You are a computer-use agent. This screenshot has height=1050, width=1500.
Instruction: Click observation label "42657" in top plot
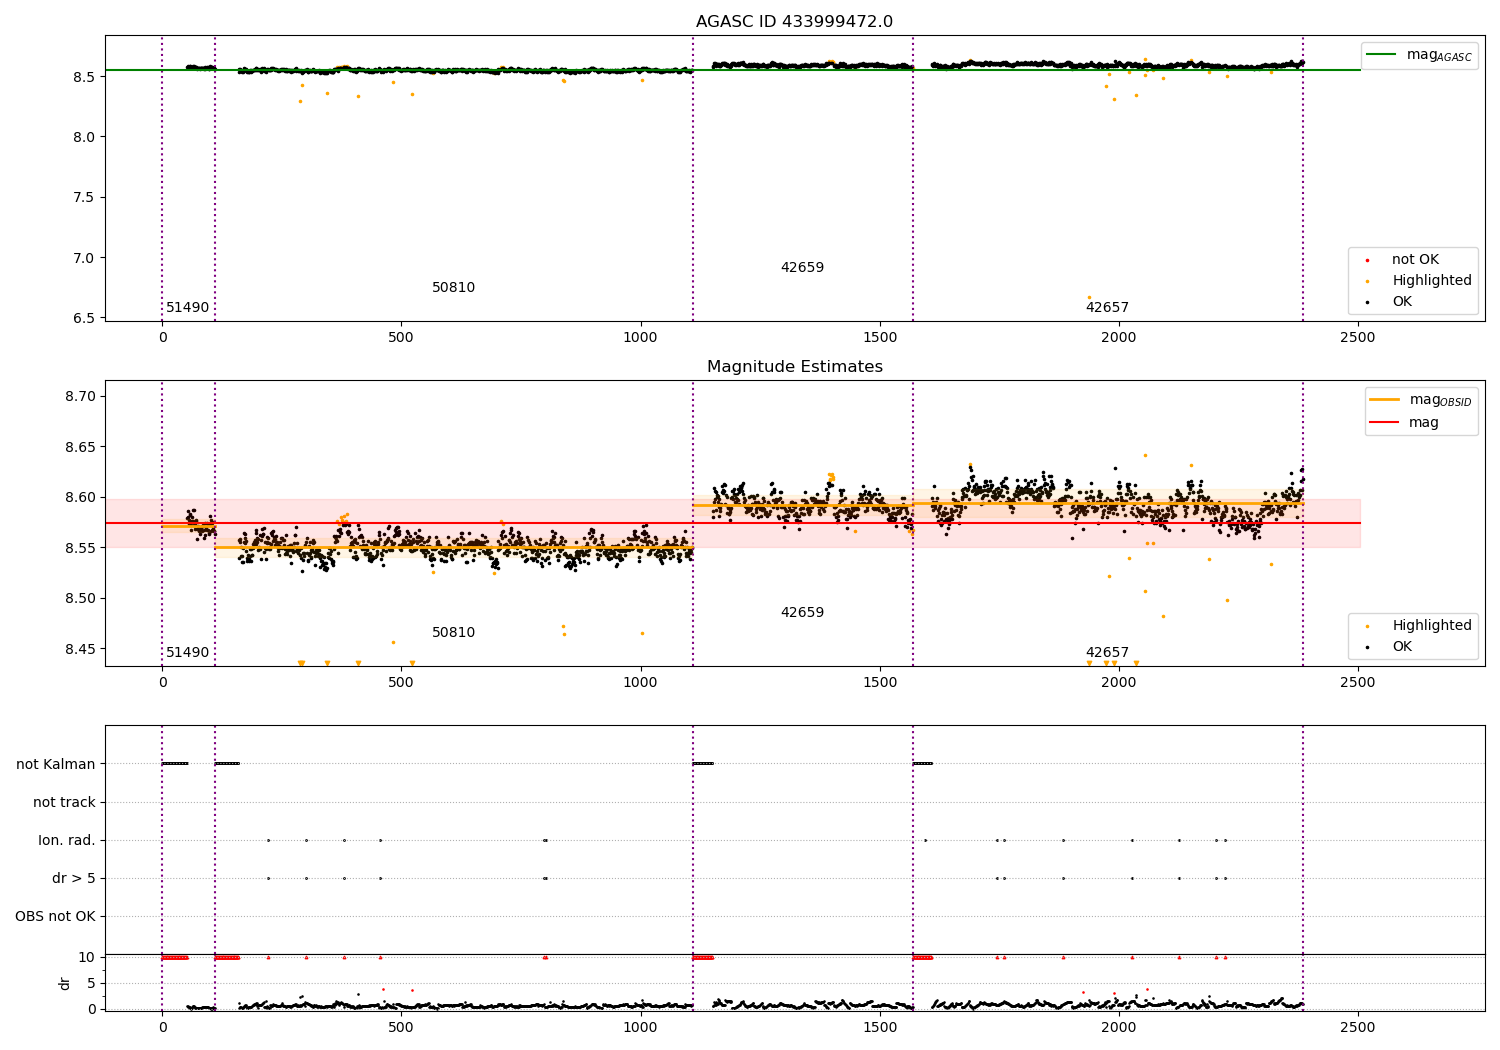click(x=1107, y=308)
